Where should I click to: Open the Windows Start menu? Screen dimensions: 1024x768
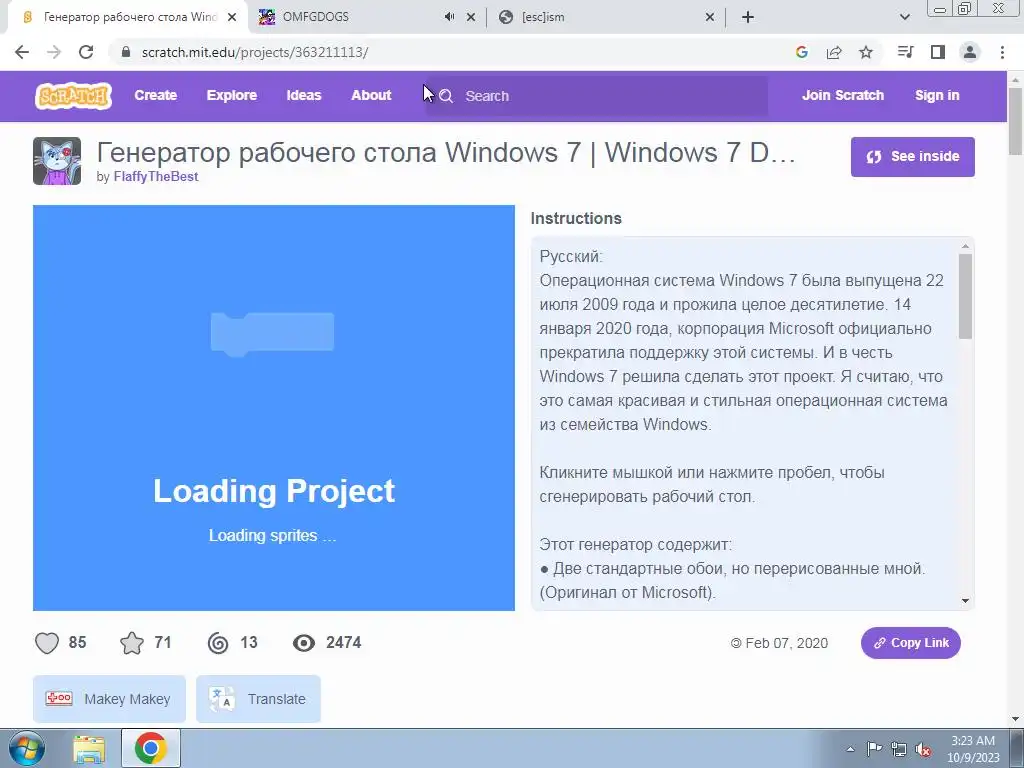[26, 748]
